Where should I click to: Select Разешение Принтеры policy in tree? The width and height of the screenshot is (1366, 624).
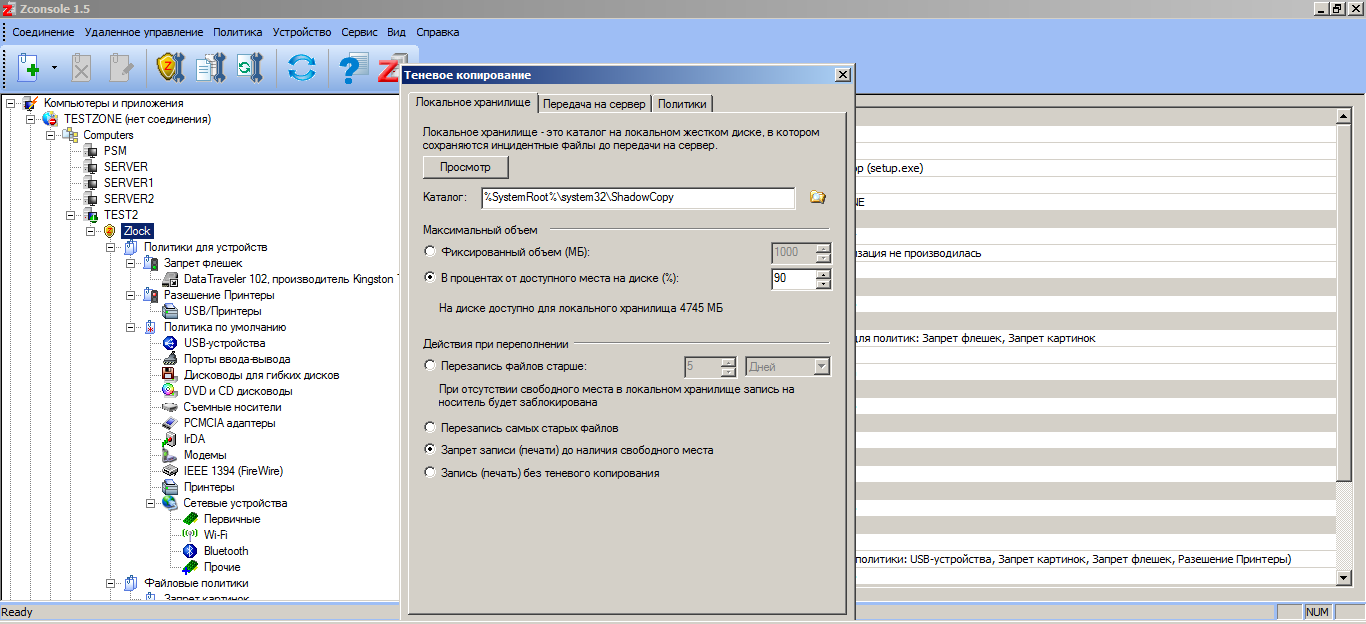point(219,295)
